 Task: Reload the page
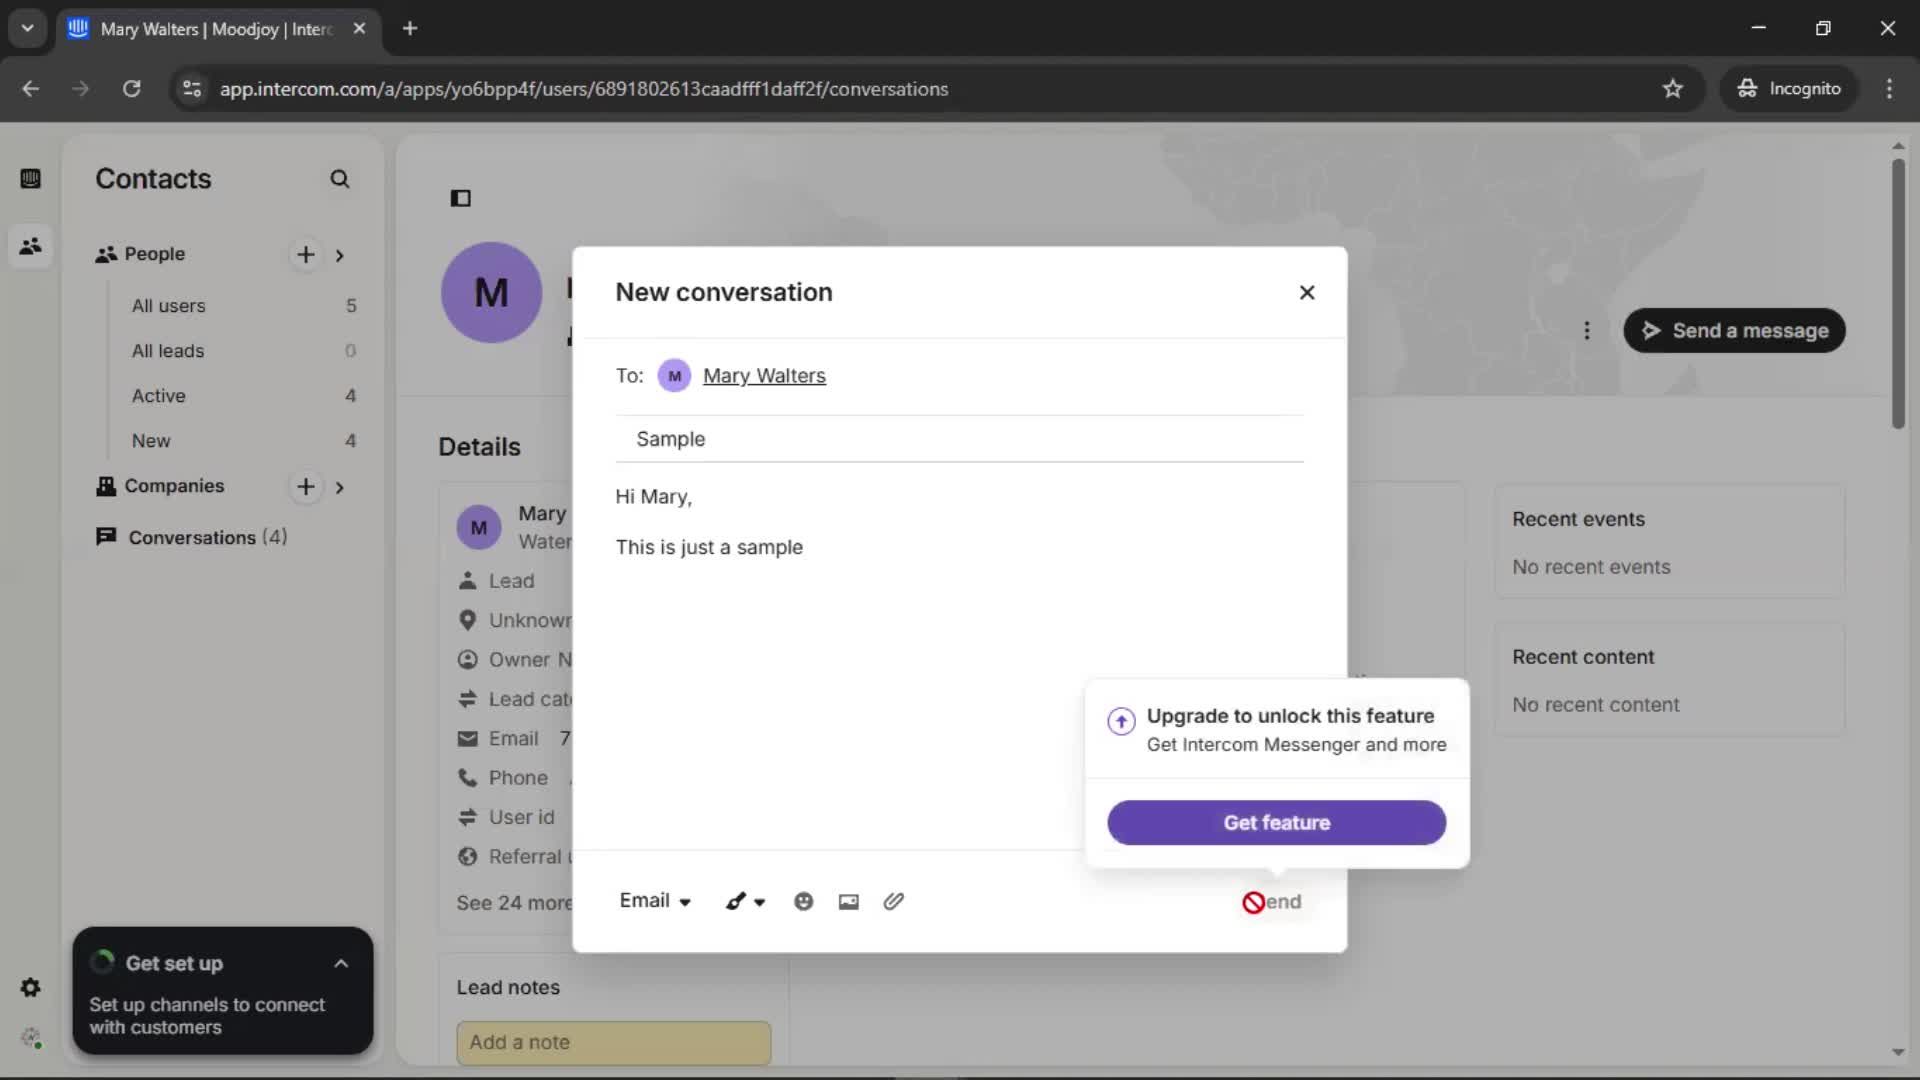point(131,89)
